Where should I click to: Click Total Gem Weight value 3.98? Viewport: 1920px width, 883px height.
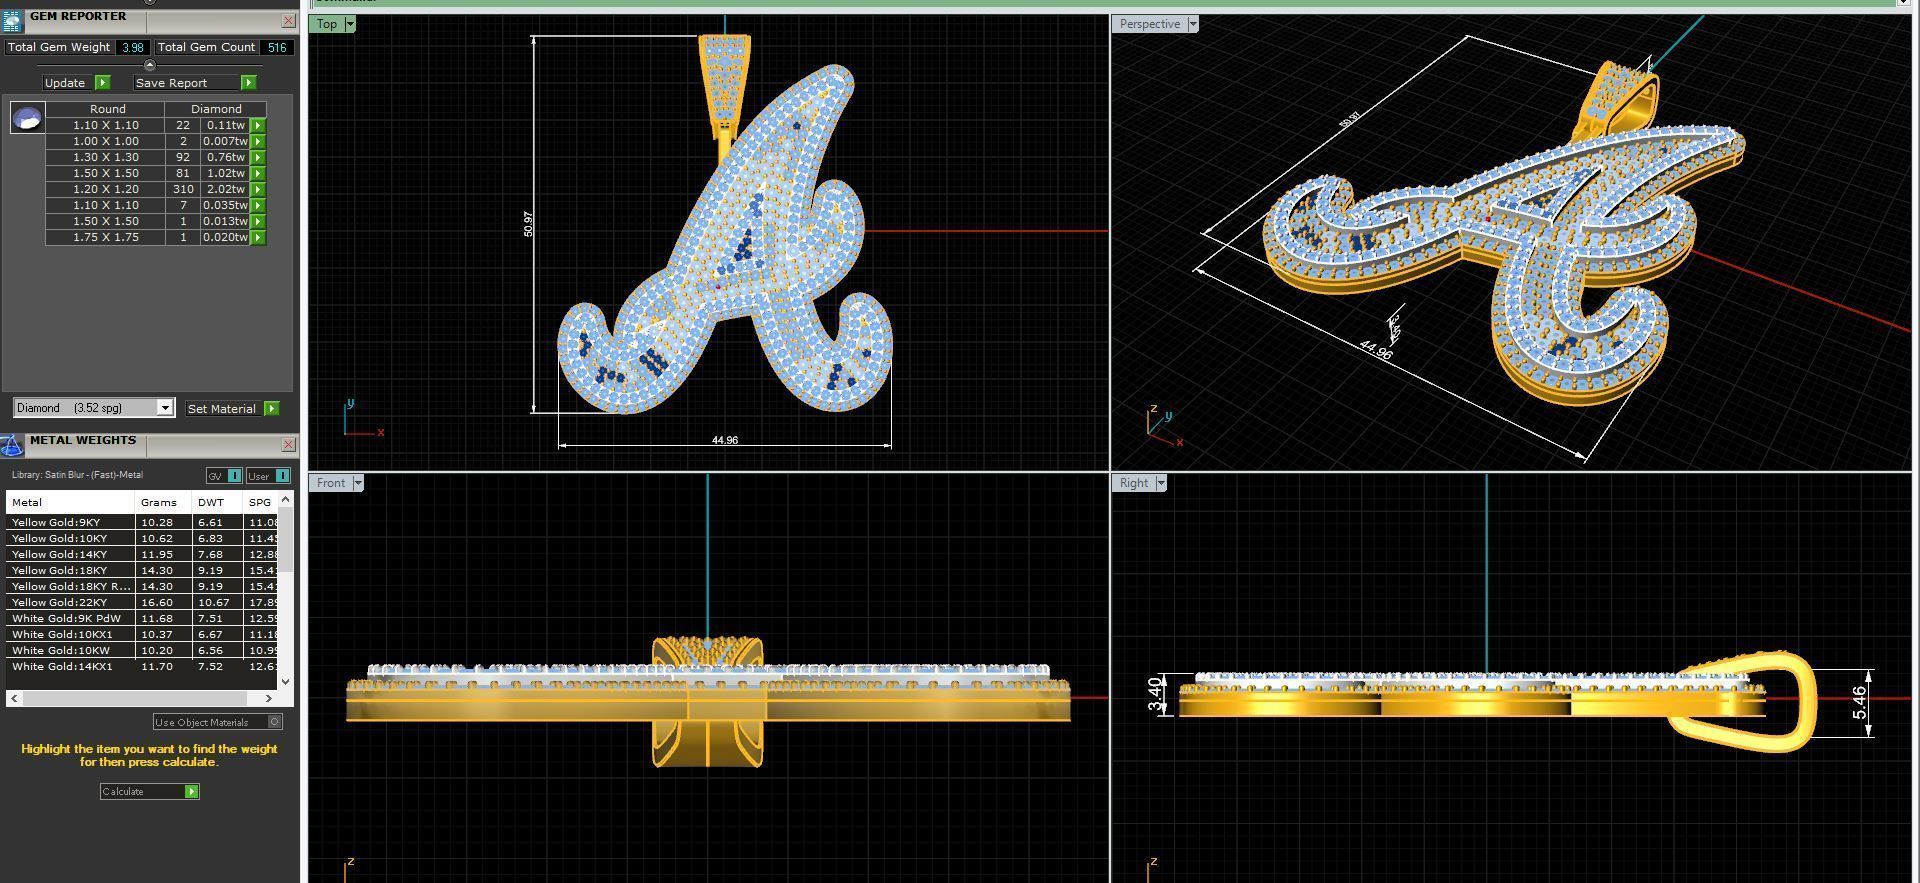click(132, 47)
